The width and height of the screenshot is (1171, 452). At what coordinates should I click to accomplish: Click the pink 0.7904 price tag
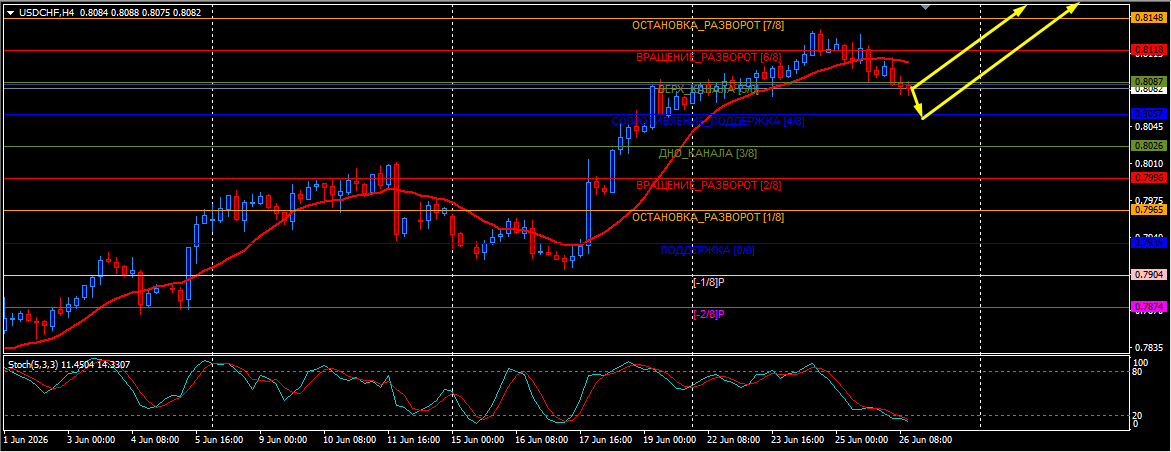[1149, 275]
